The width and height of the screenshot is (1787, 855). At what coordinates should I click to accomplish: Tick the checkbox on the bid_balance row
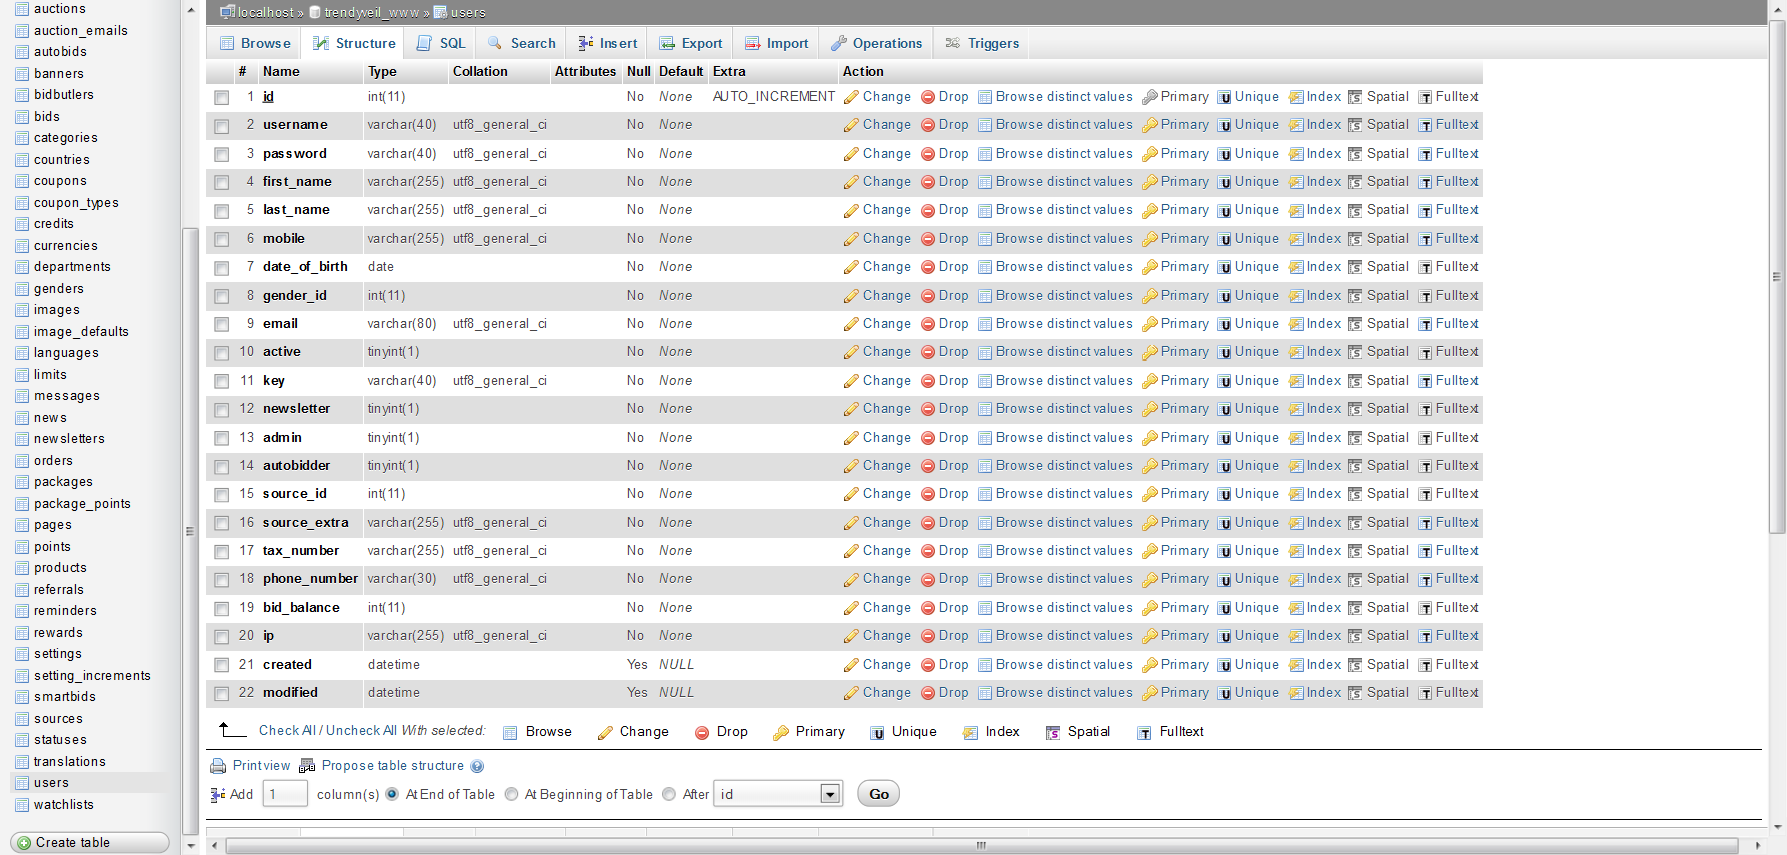point(221,609)
